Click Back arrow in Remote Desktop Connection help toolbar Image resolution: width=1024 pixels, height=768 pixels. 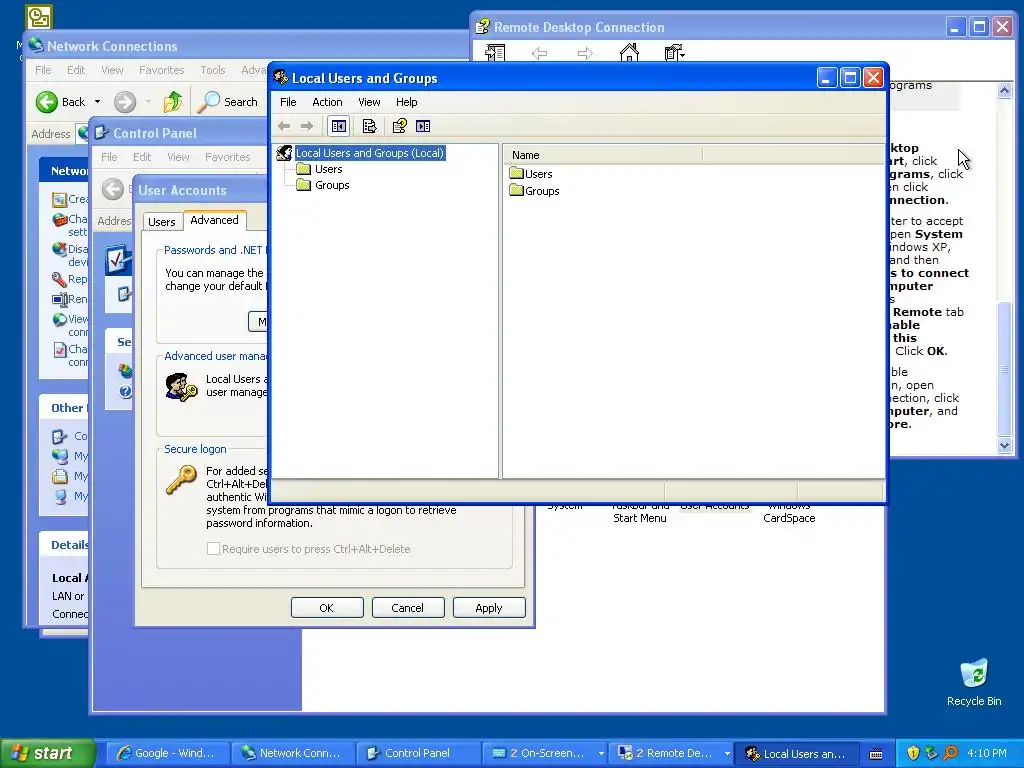pos(539,53)
